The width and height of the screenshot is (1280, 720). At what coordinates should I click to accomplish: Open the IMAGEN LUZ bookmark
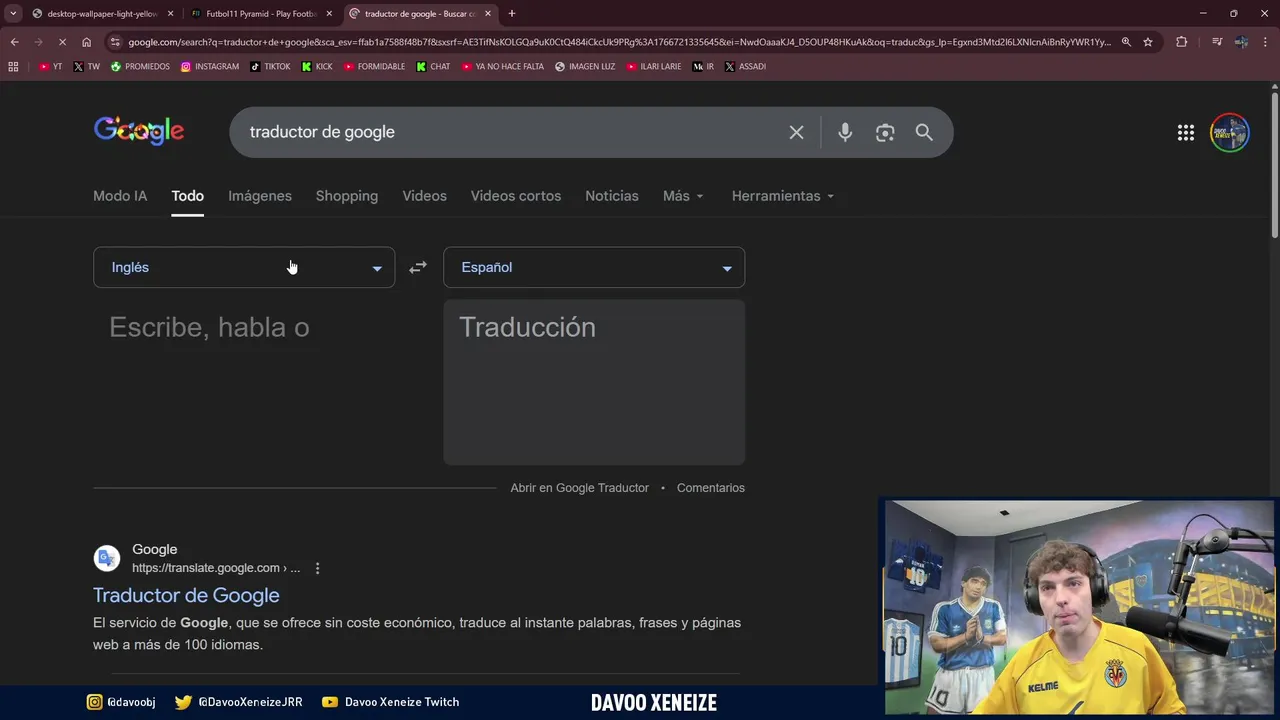585,66
